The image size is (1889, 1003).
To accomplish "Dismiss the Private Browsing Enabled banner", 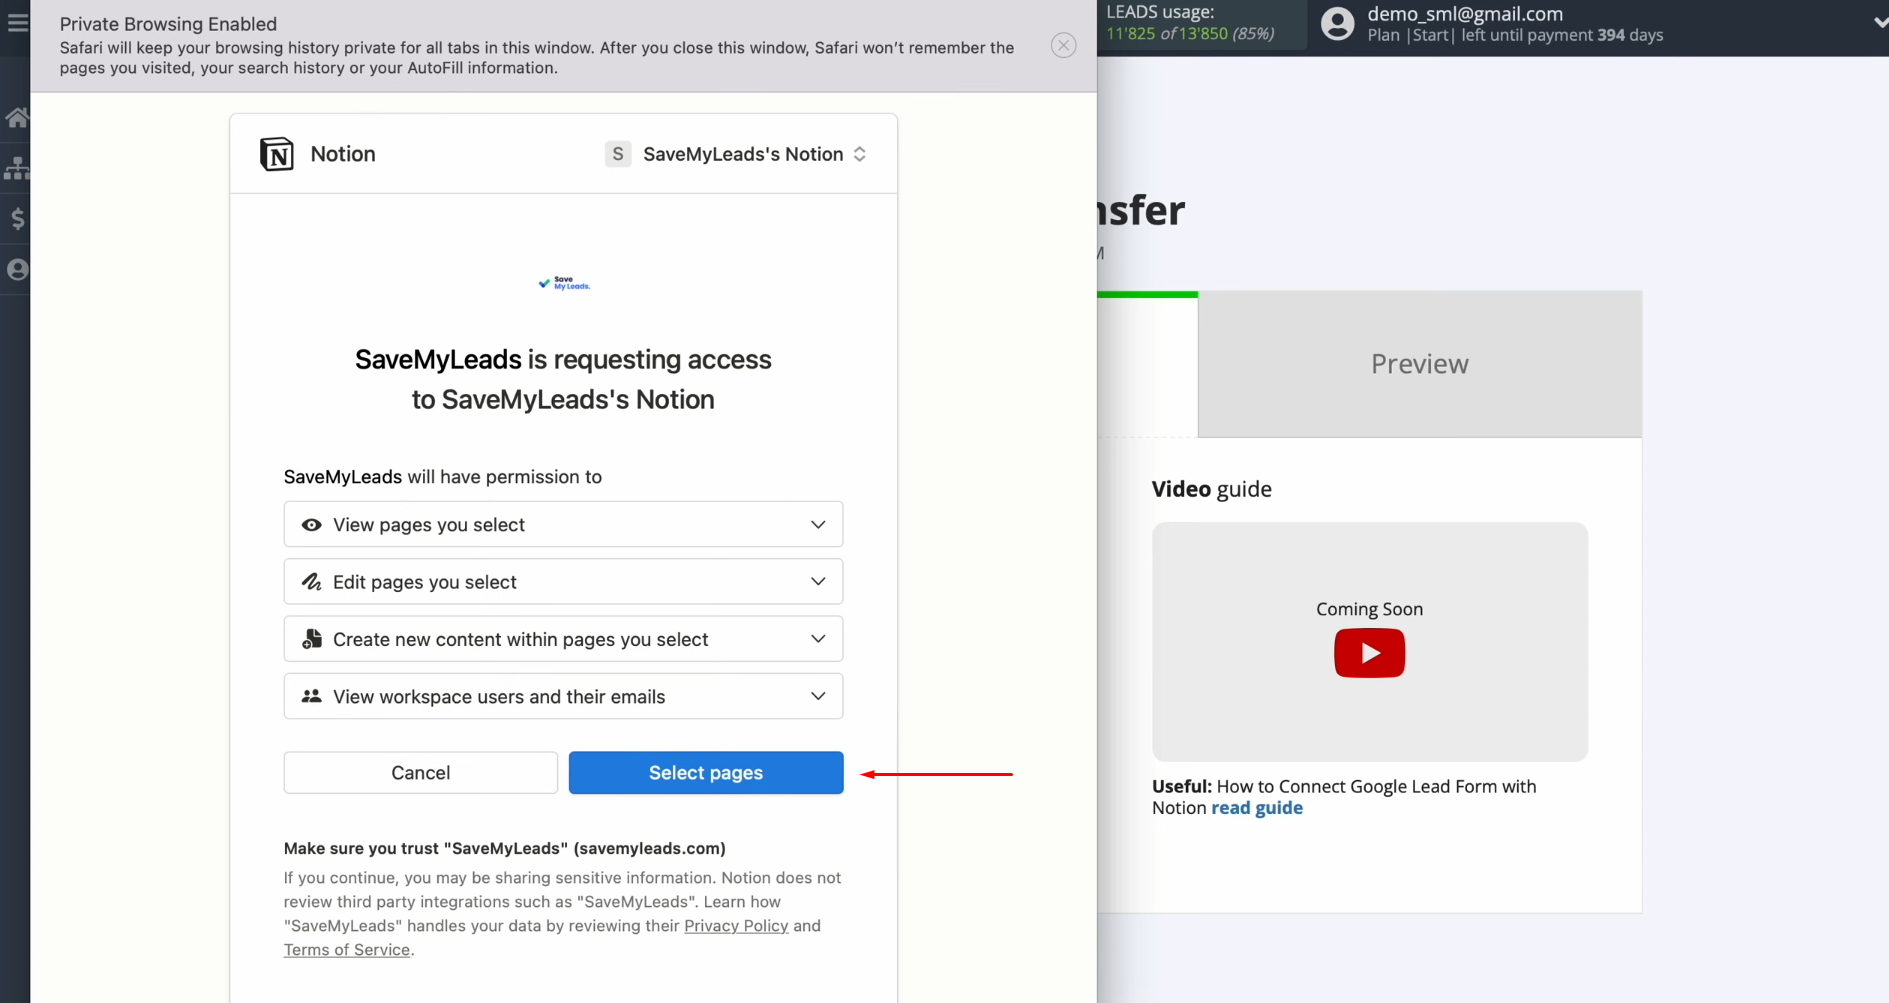I will 1064,45.
